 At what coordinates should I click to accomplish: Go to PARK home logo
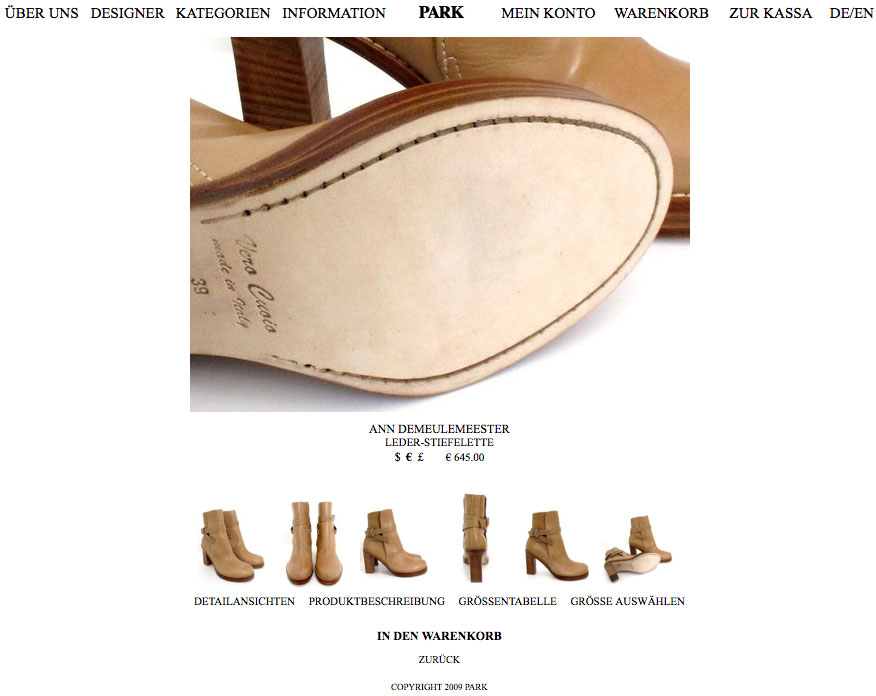click(x=441, y=12)
